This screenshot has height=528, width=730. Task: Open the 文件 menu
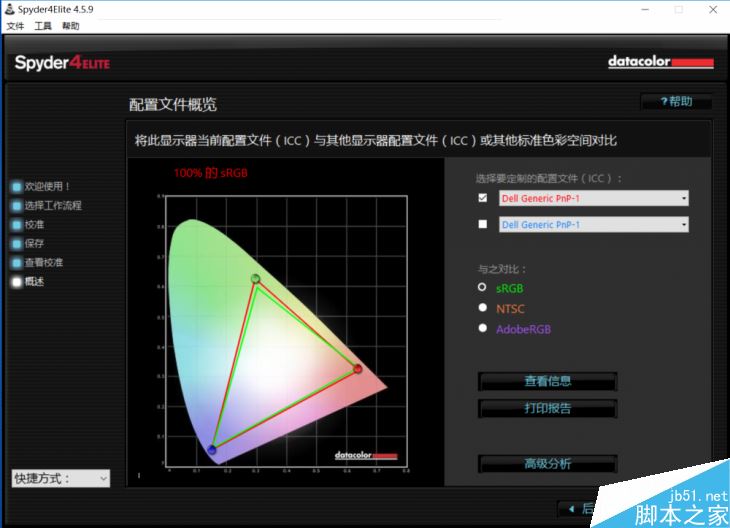[15, 26]
